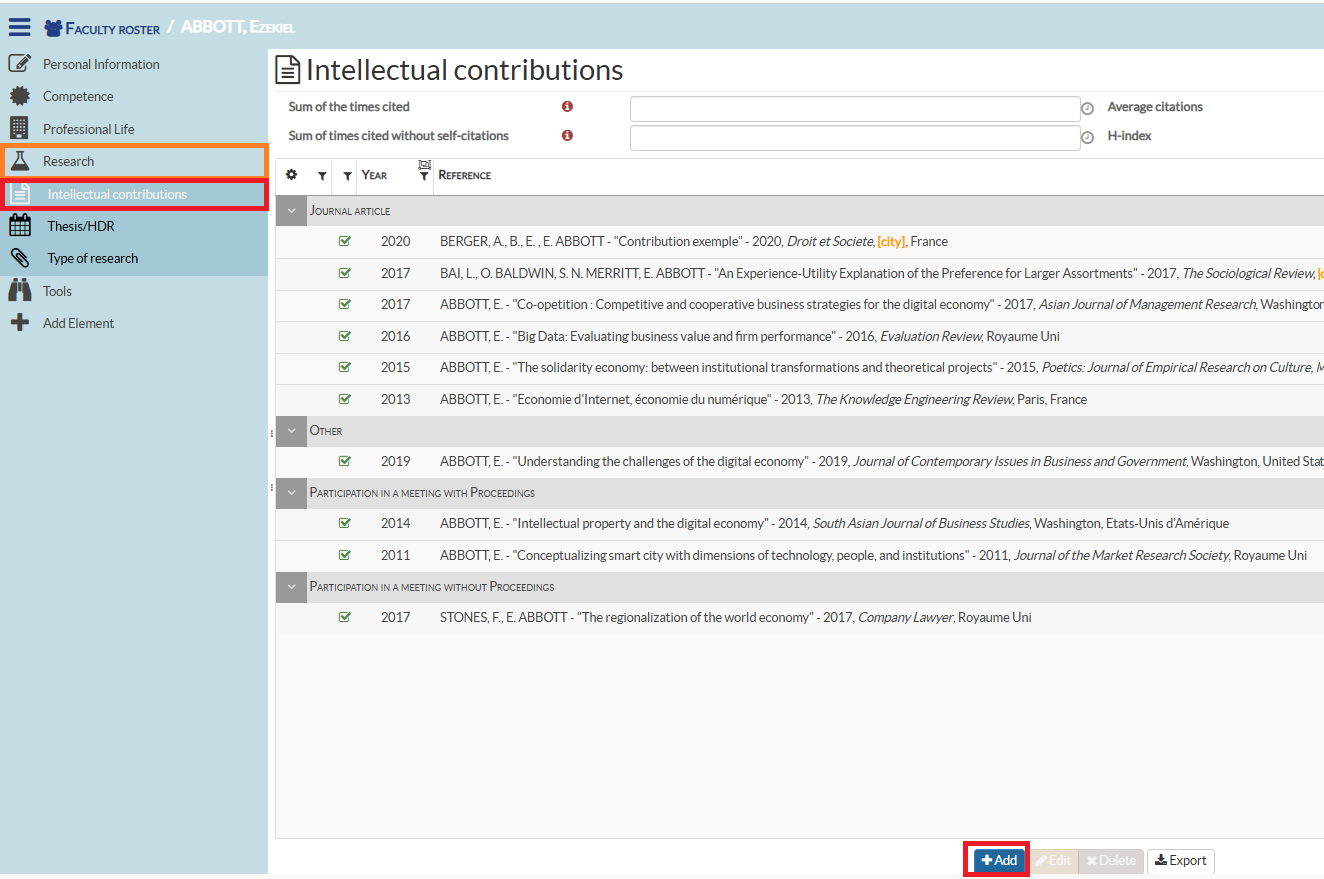Viewport: 1324px width, 879px height.
Task: Click the Intellectual contributions page document icon
Action: pos(286,68)
